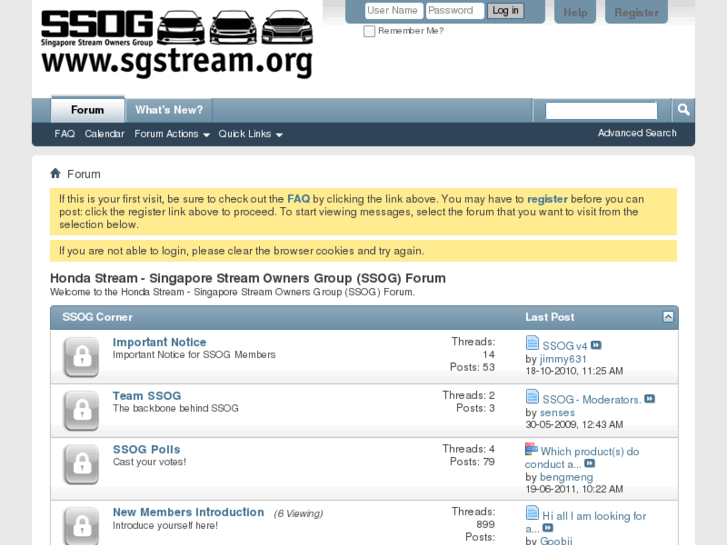Click the Log in button
The height and width of the screenshot is (545, 727).
pos(505,11)
